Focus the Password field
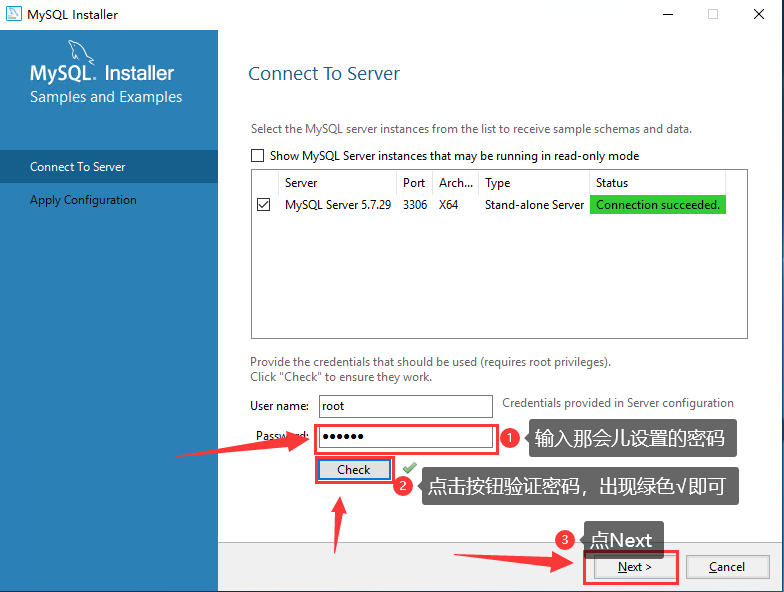784x592 pixels. point(406,436)
